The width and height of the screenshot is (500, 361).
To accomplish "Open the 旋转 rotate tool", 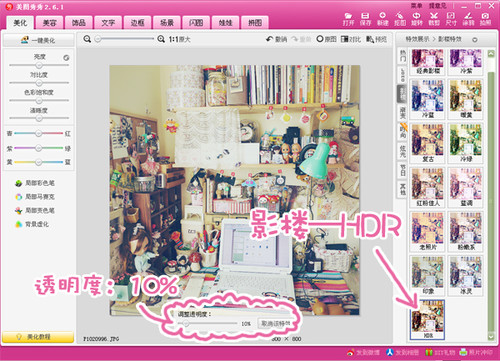I will pos(417,19).
